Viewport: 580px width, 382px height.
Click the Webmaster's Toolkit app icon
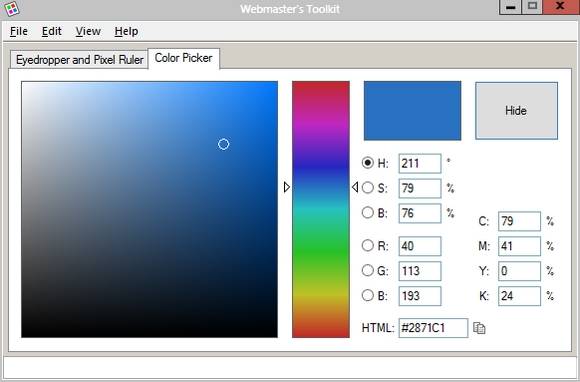(x=11, y=9)
